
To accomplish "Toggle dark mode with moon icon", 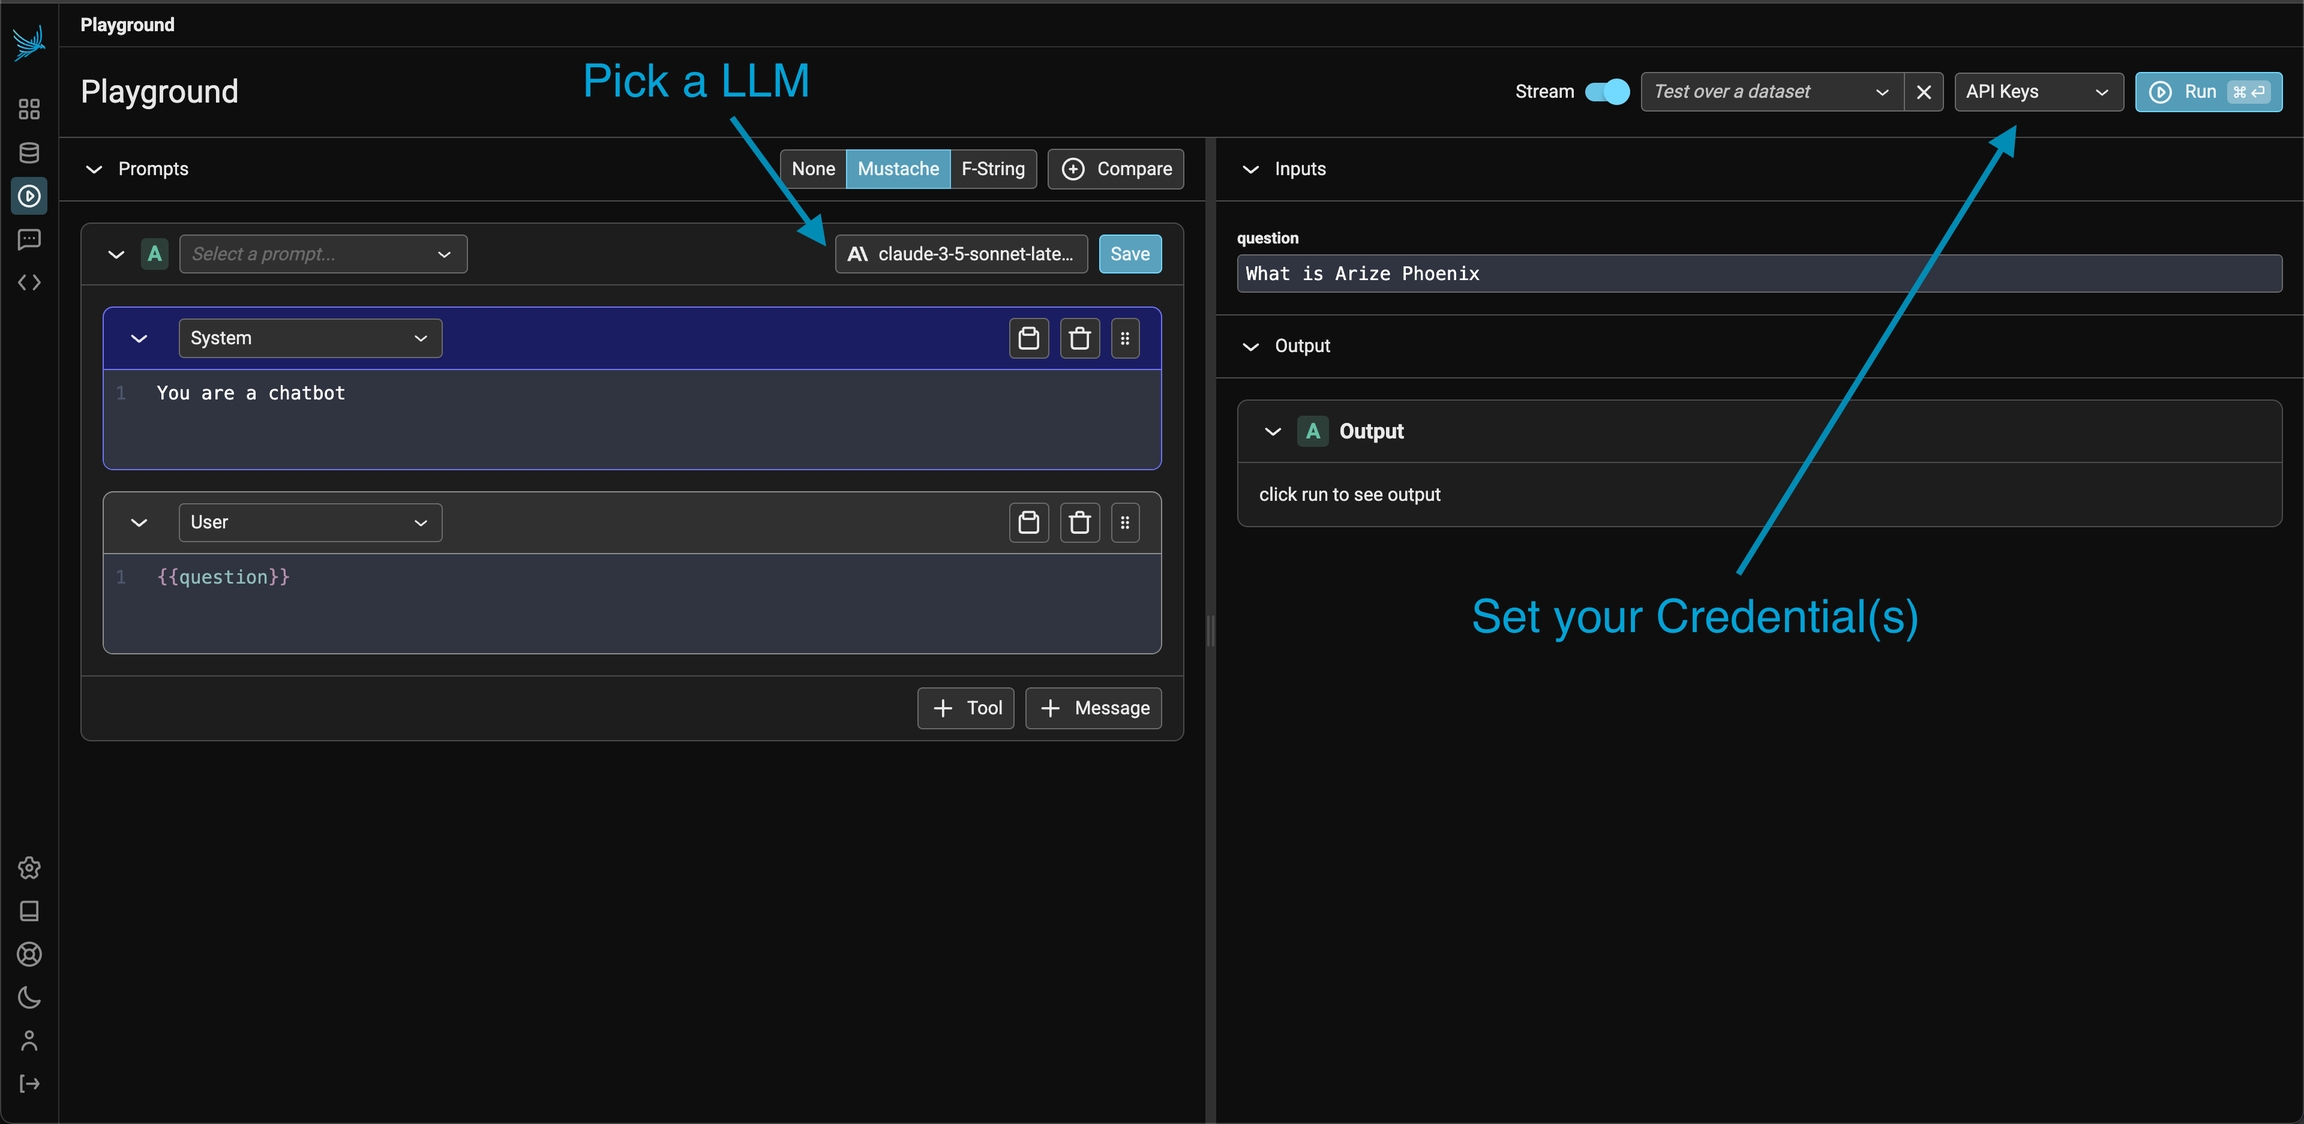I will point(29,998).
